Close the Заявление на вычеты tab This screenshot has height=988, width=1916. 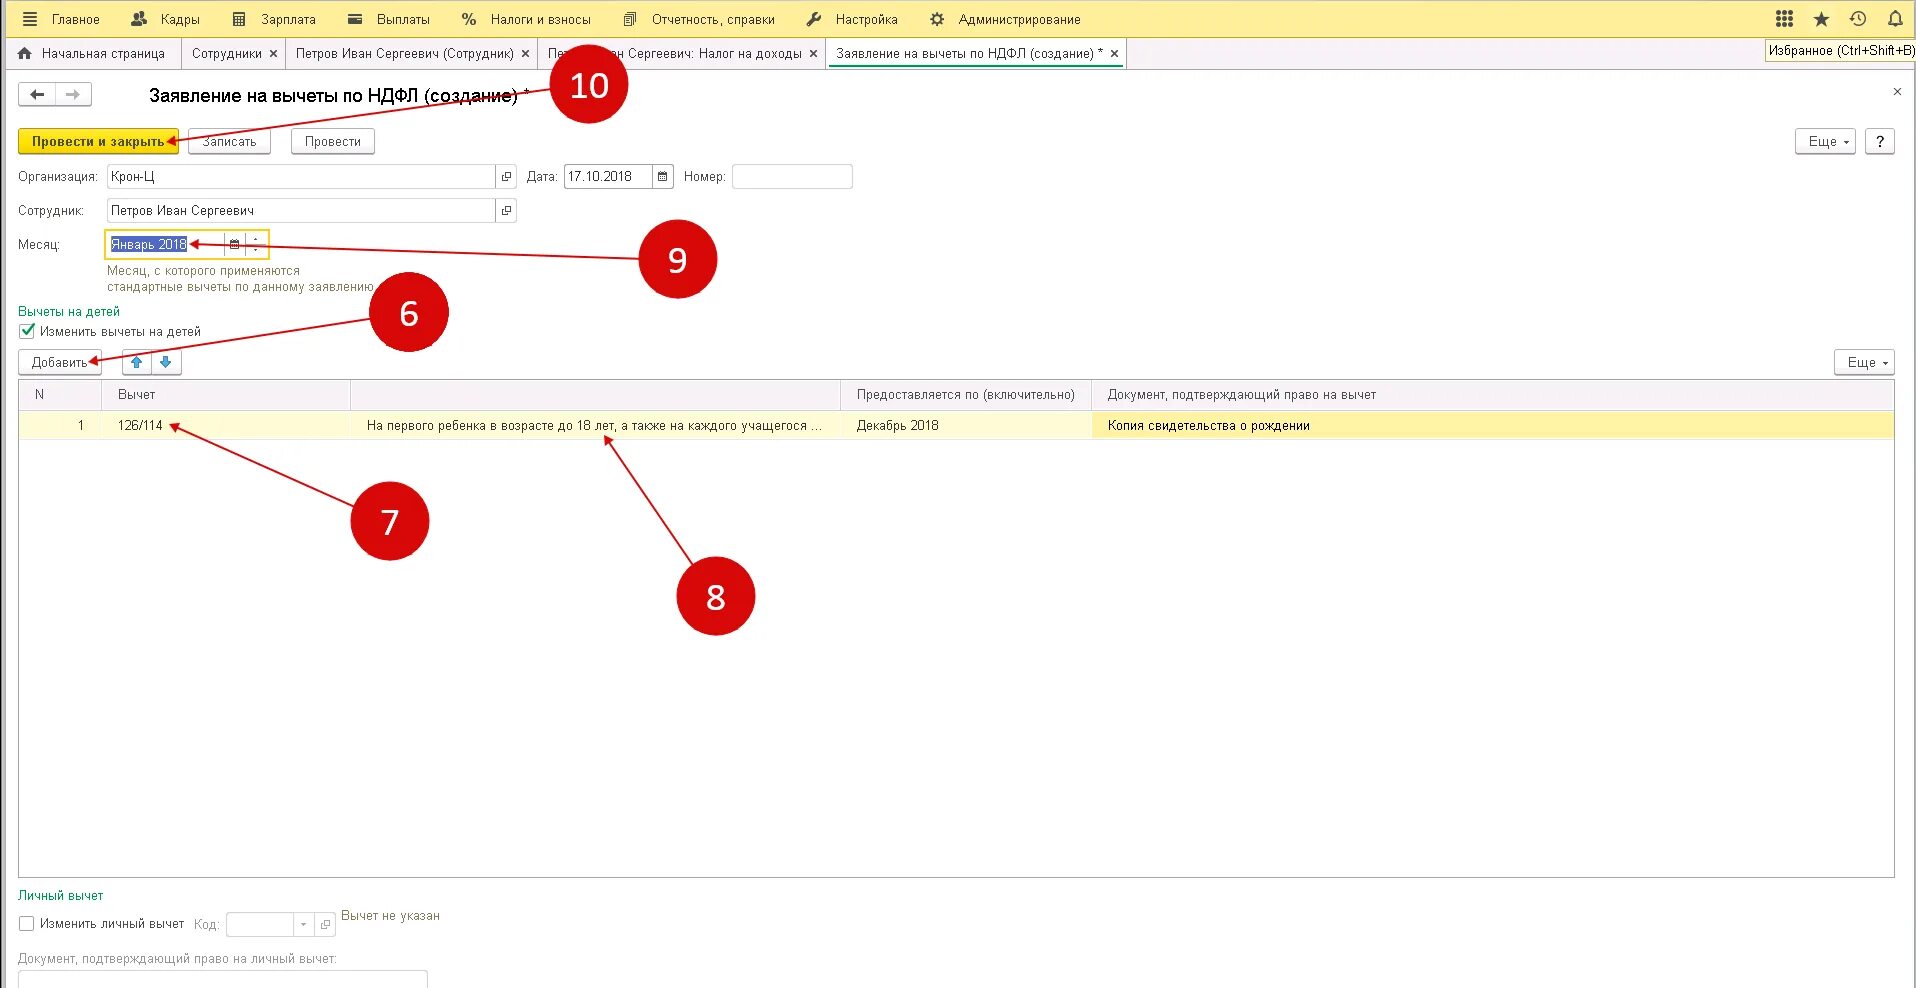(1114, 54)
